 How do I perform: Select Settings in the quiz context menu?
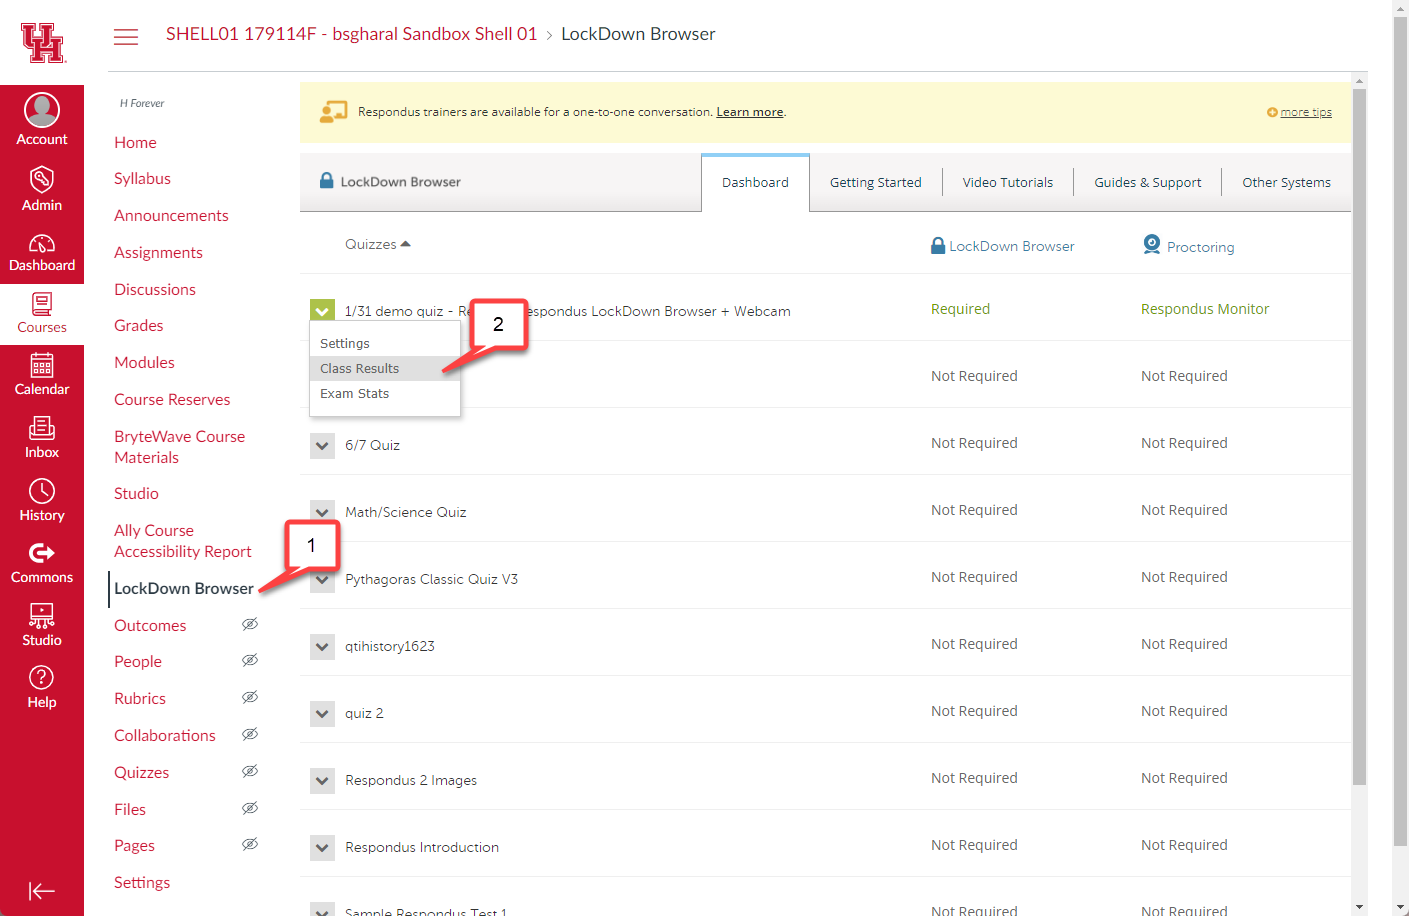385,343
